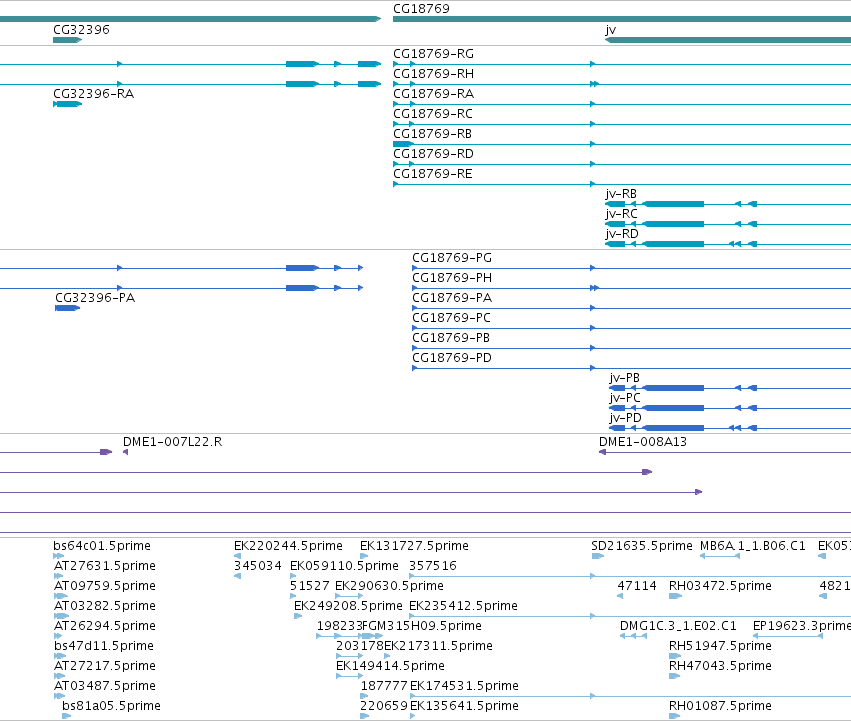851x721 pixels.
Task: Select transcript CG18769-RD label
Action: (433, 154)
